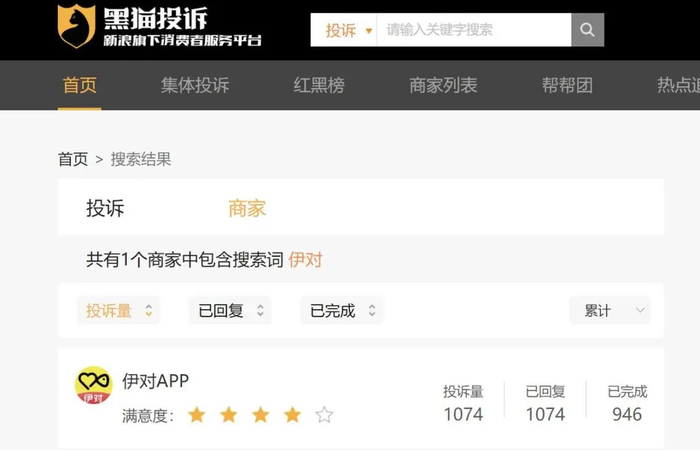This screenshot has height=450, width=700.
Task: Select the 商家 results tab
Action: point(247,208)
